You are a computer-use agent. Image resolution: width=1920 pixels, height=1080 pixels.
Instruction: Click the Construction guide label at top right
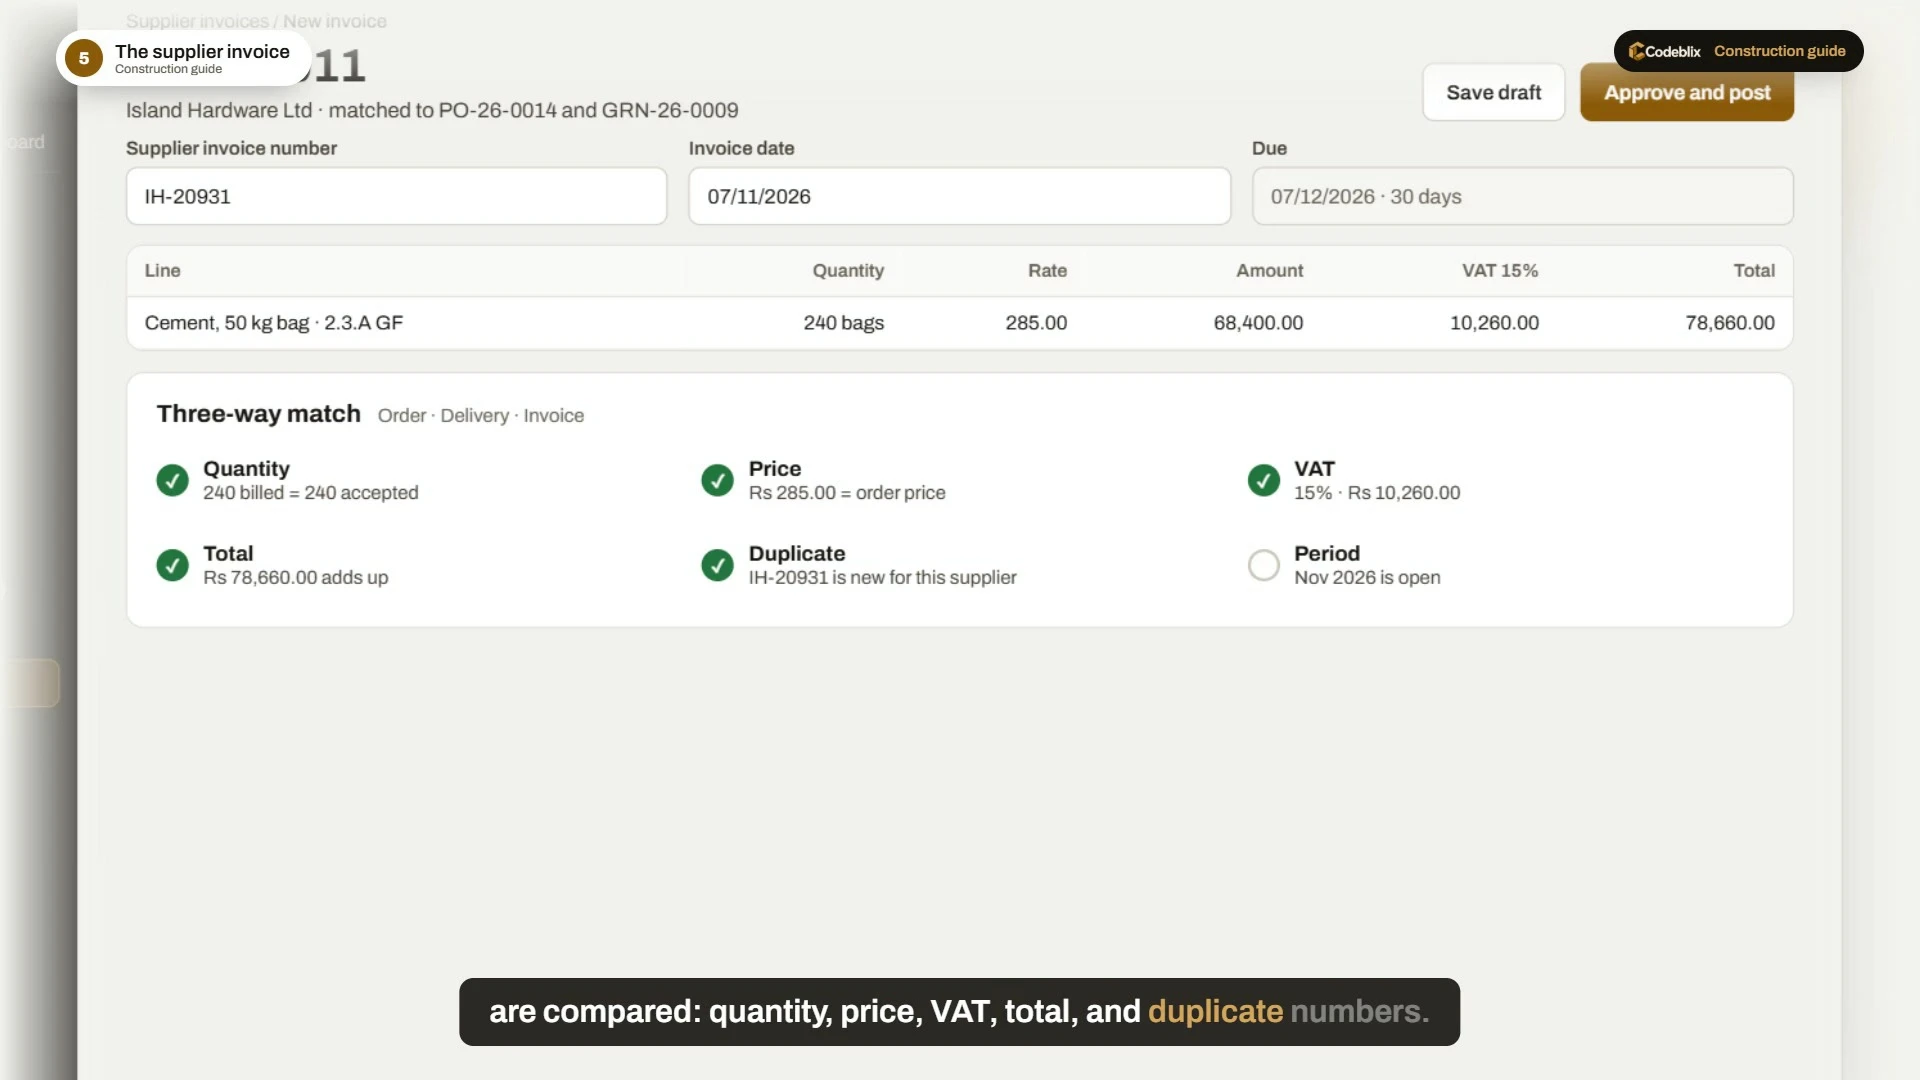pyautogui.click(x=1779, y=51)
